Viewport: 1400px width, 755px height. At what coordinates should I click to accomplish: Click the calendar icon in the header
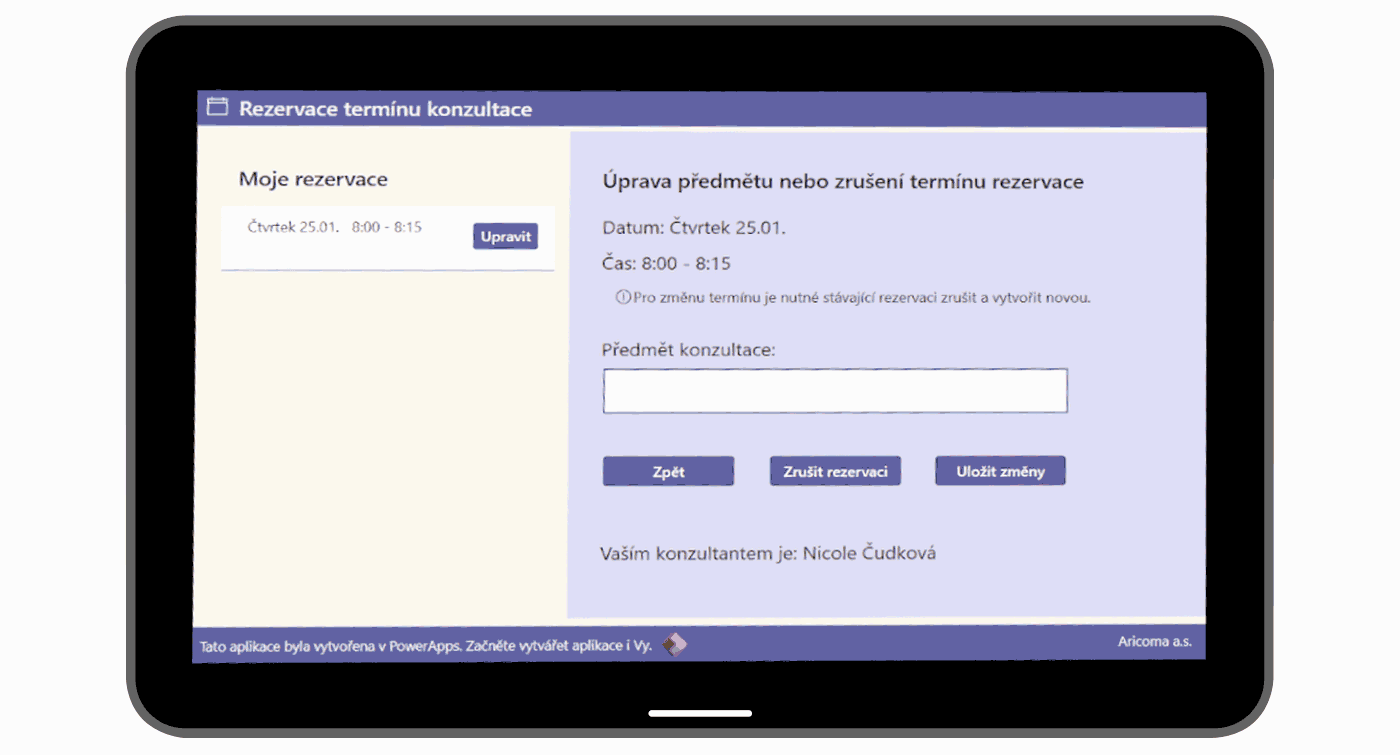click(x=217, y=108)
